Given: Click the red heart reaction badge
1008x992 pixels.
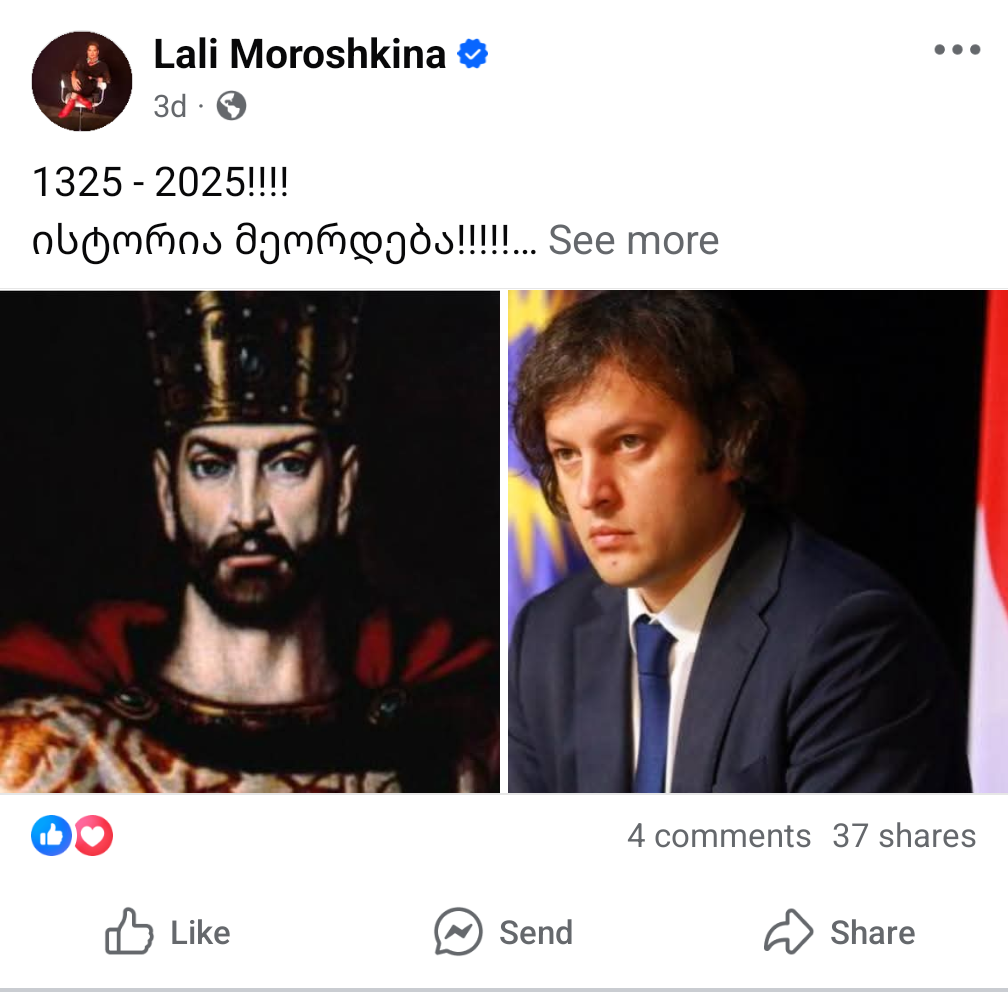Looking at the screenshot, I should click(93, 836).
